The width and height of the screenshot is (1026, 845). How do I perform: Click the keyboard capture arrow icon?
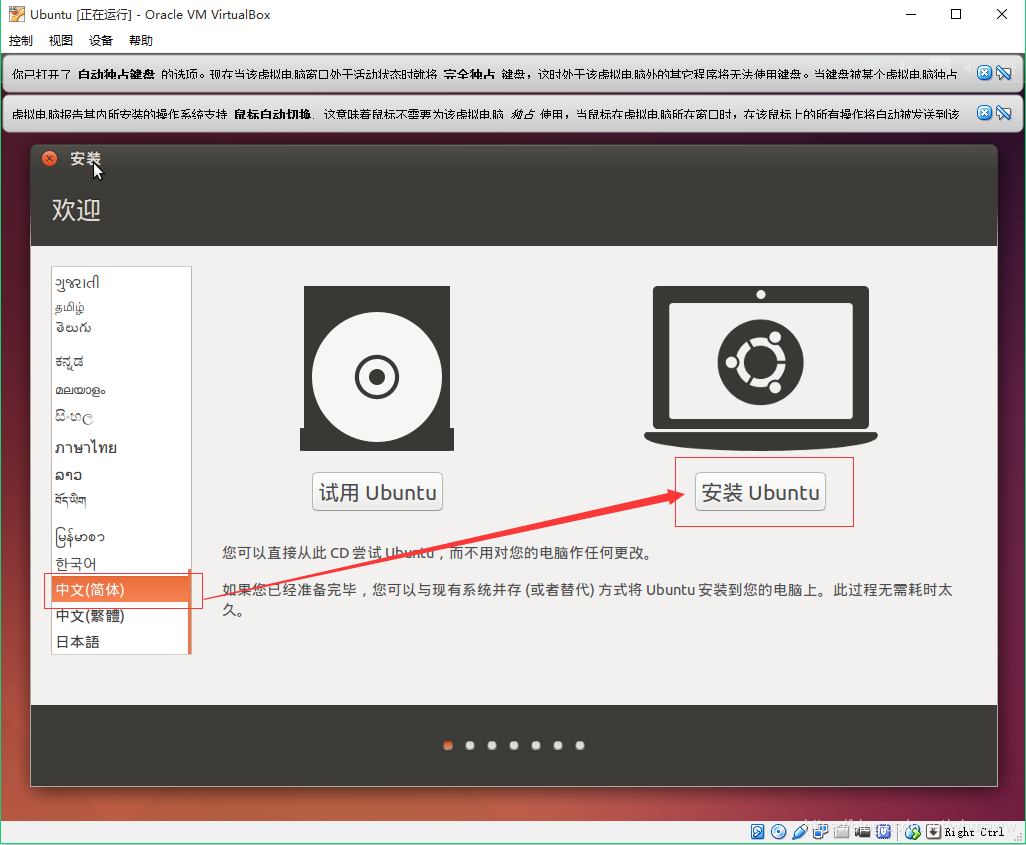pos(934,831)
